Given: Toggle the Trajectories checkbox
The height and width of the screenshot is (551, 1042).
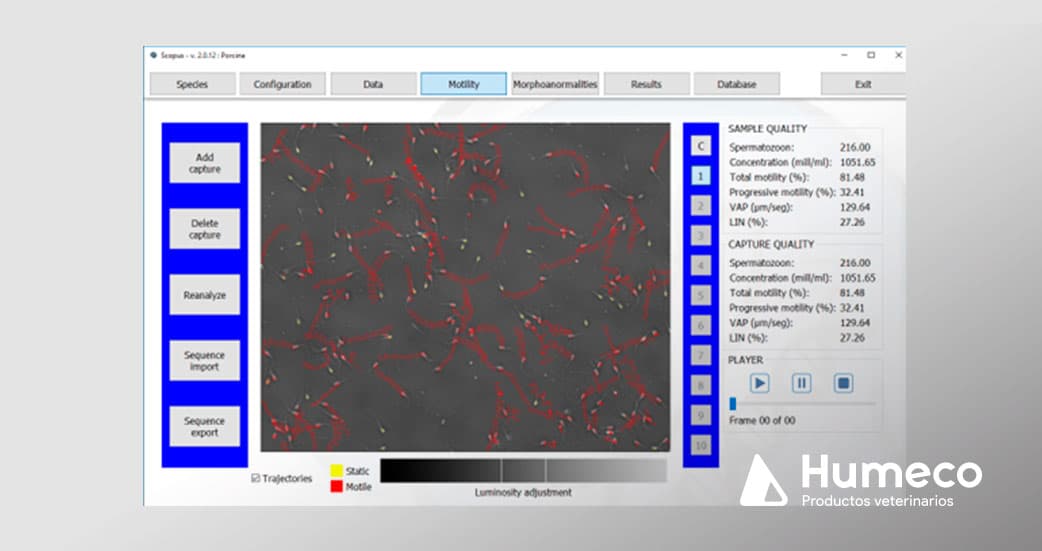Looking at the screenshot, I should coord(257,478).
